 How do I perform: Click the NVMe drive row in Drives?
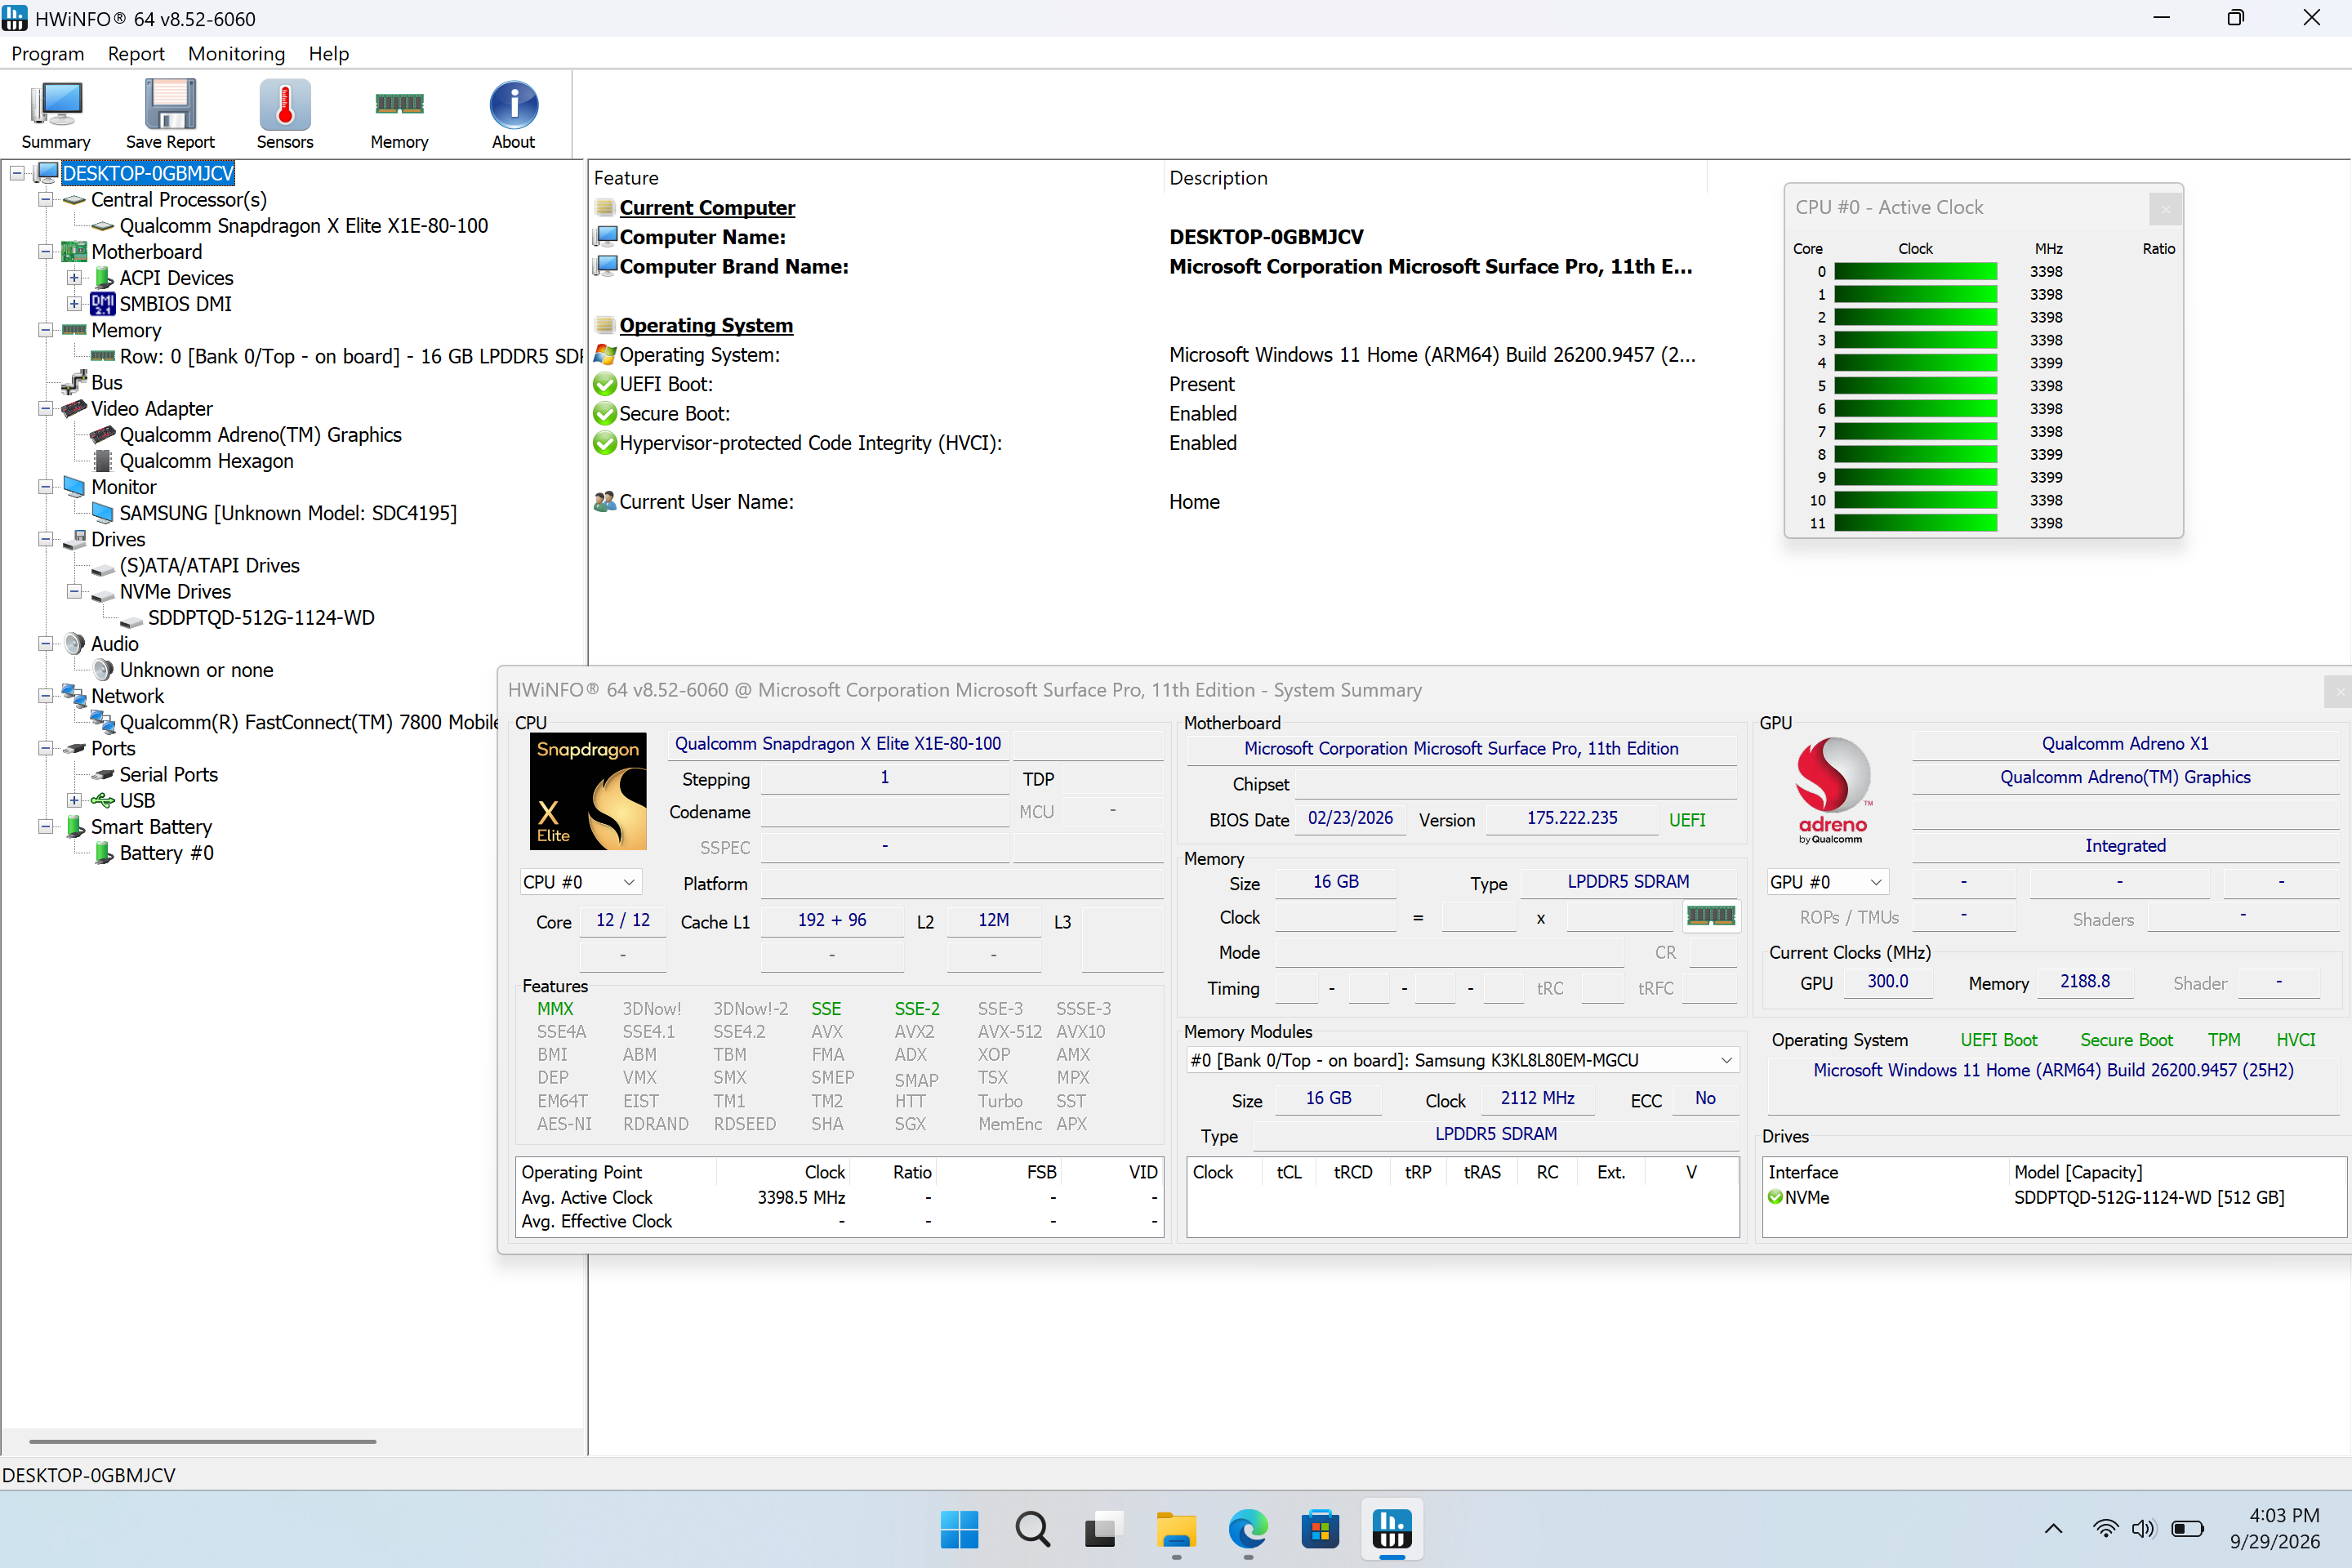[x=2054, y=1198]
